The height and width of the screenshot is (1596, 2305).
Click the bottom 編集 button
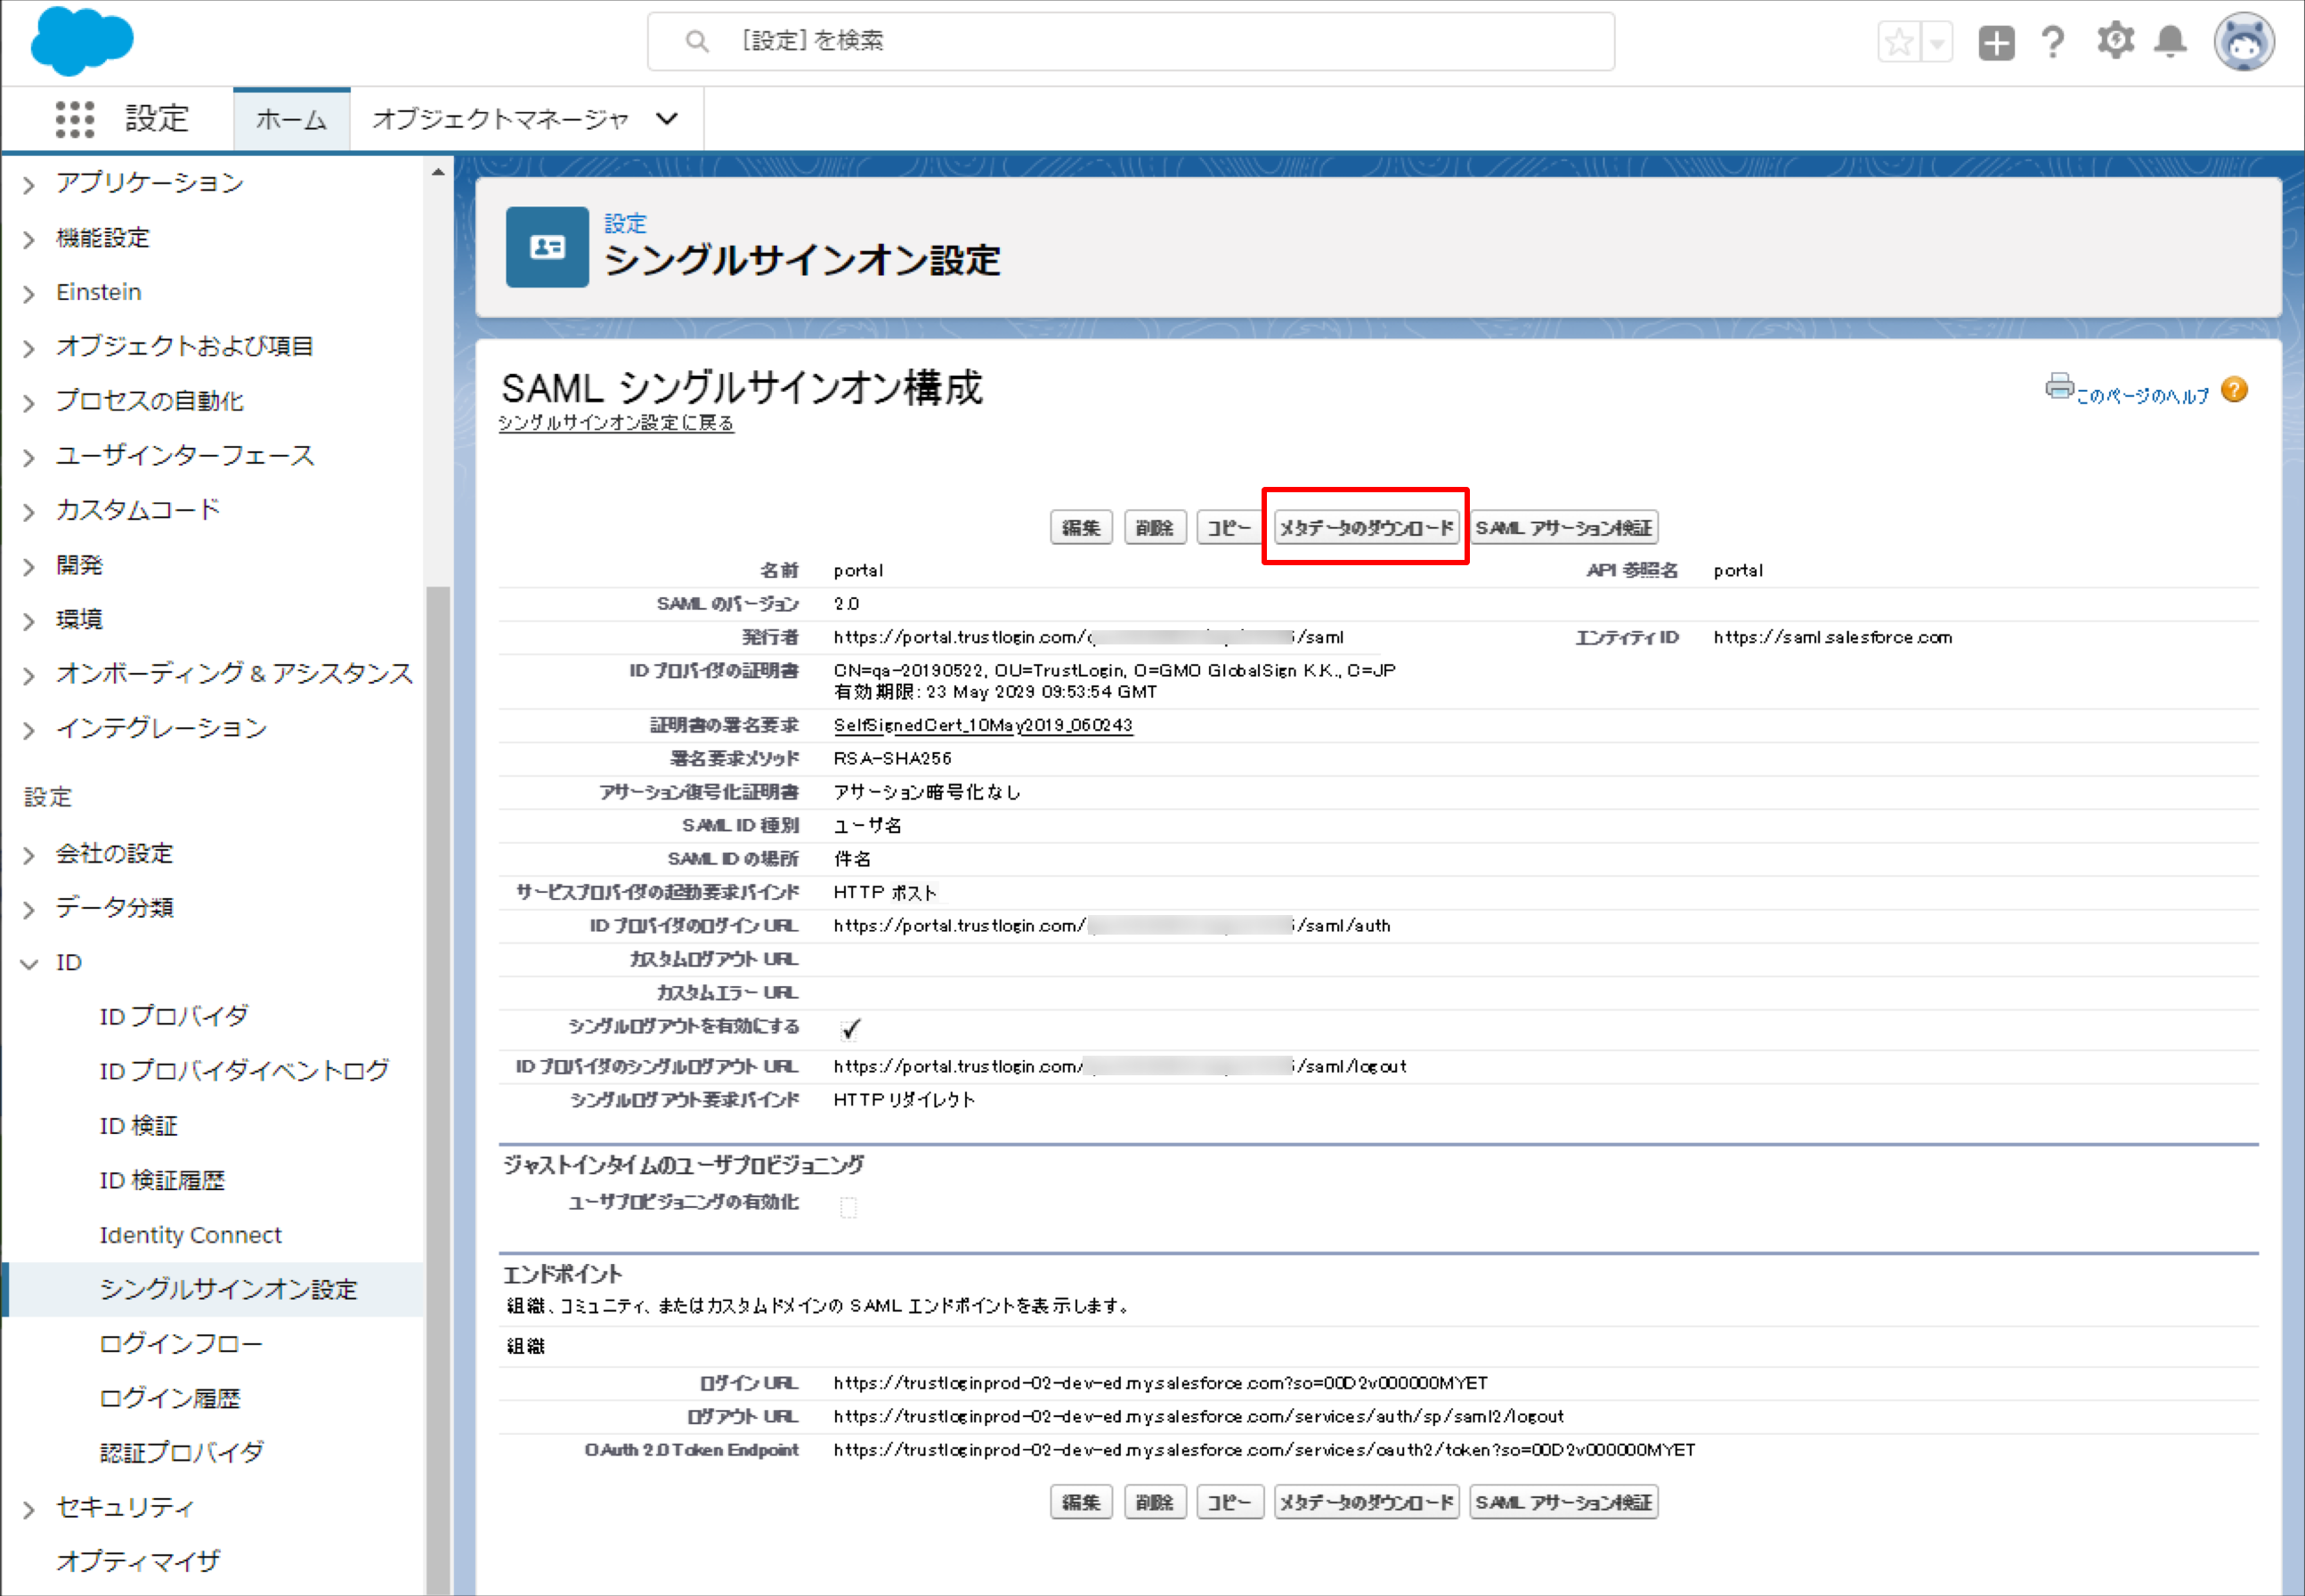1081,1502
